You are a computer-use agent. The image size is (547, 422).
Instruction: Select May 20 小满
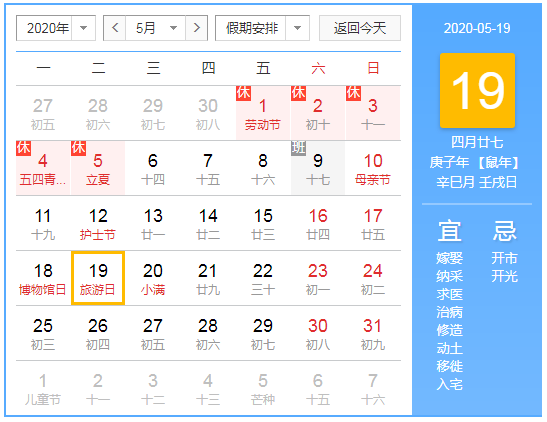click(x=153, y=278)
